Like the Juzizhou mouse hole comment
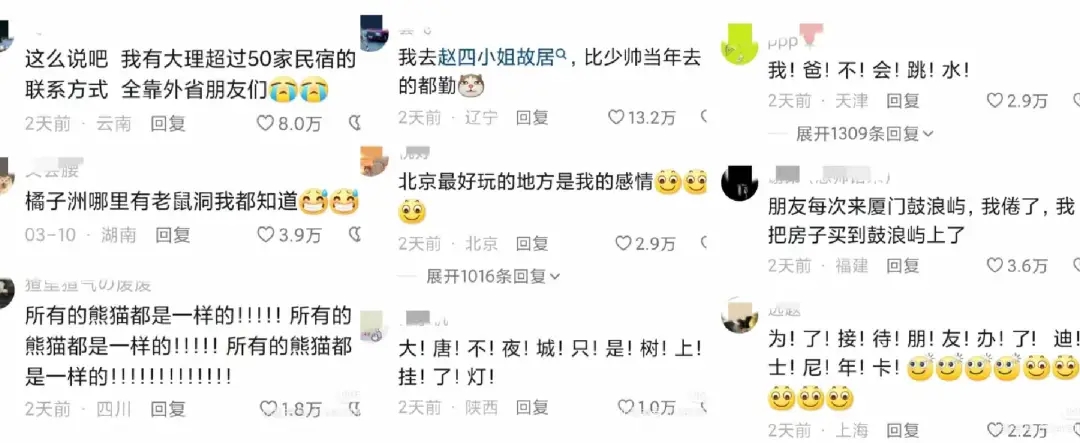Screen dimensions: 1080x443 point(266,235)
